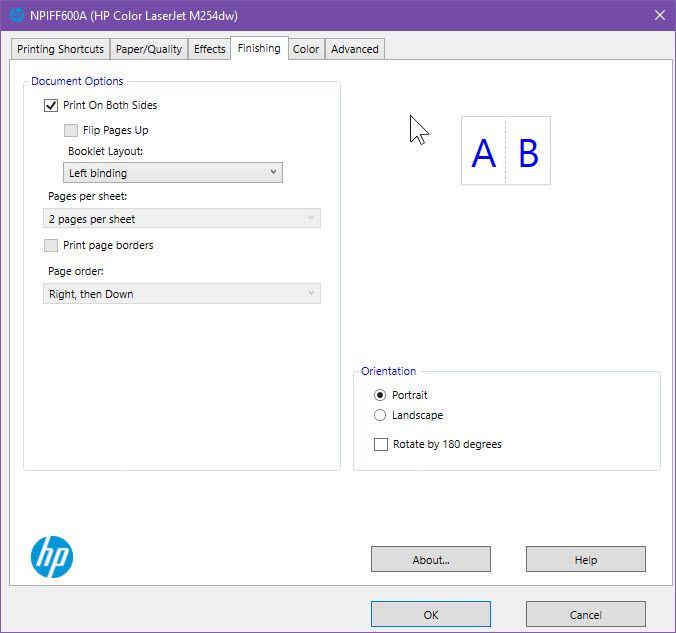Expand the Pages per sheet dropdown
This screenshot has height=633, width=676.
(x=182, y=219)
